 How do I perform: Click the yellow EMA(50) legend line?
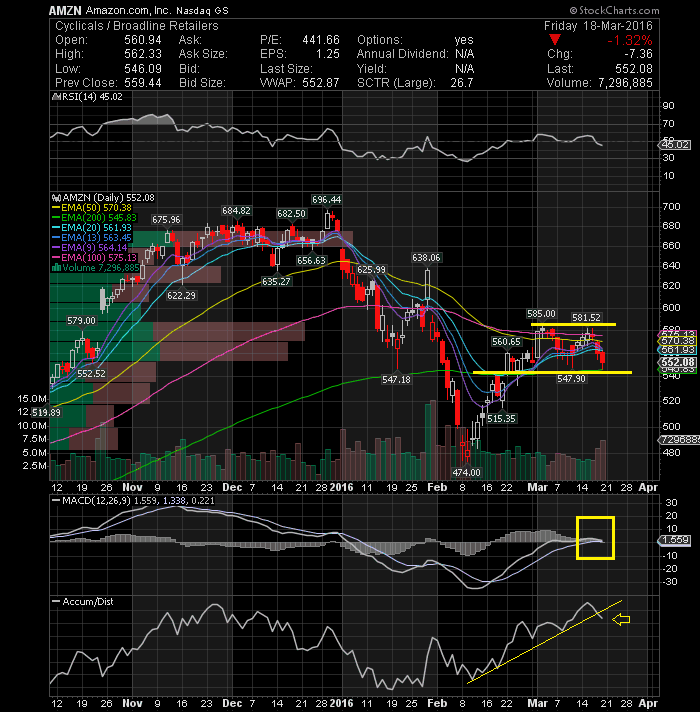56,208
